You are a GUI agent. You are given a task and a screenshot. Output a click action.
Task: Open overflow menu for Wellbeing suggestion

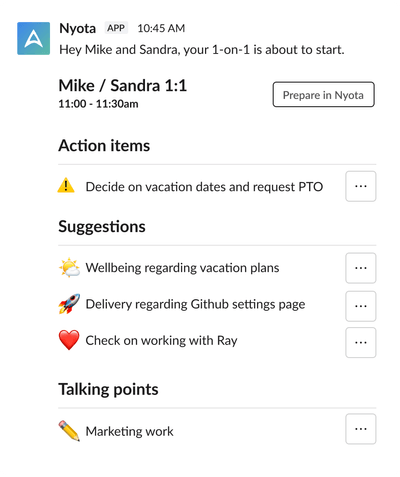(x=361, y=268)
